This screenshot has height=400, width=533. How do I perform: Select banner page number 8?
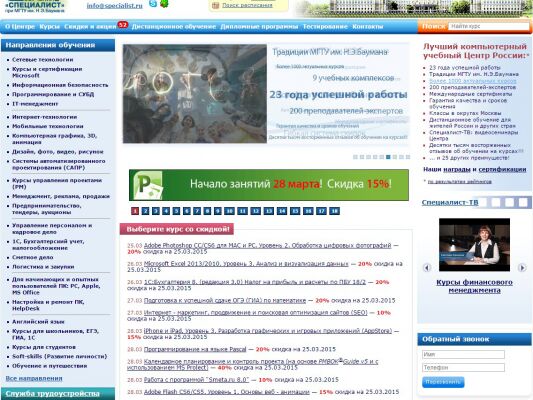(207, 211)
